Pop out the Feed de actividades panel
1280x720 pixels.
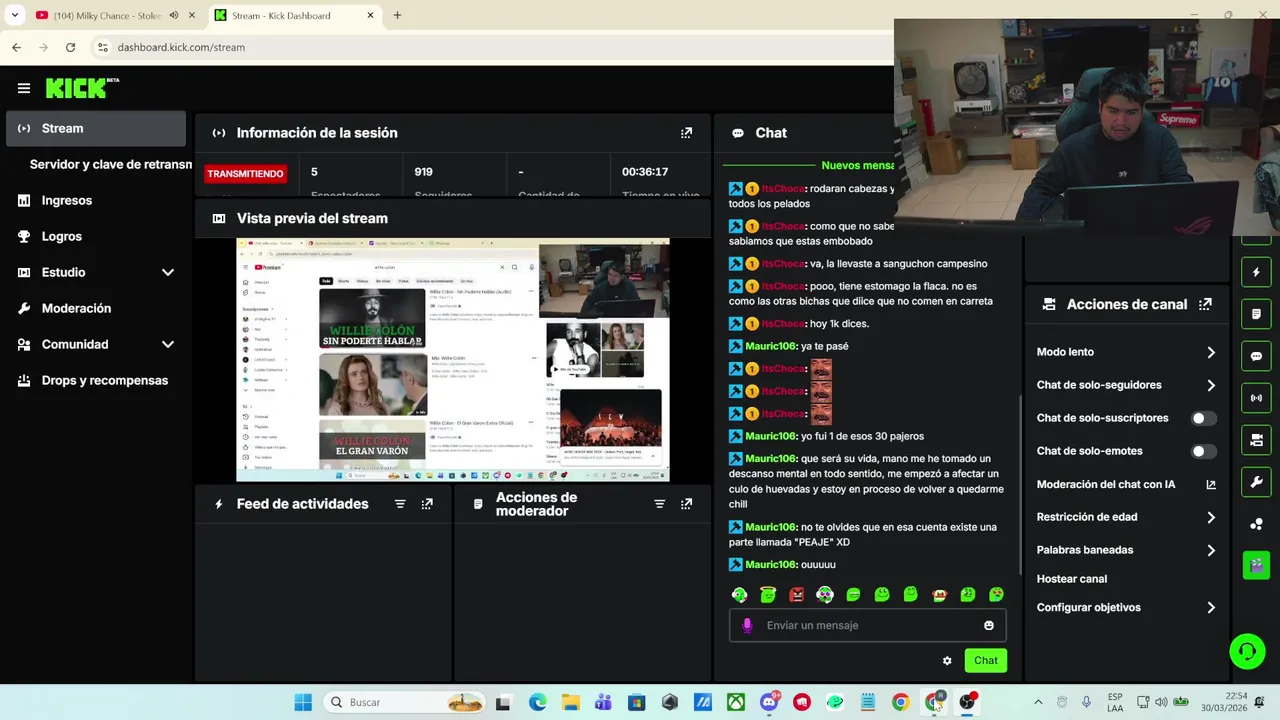[x=427, y=504]
